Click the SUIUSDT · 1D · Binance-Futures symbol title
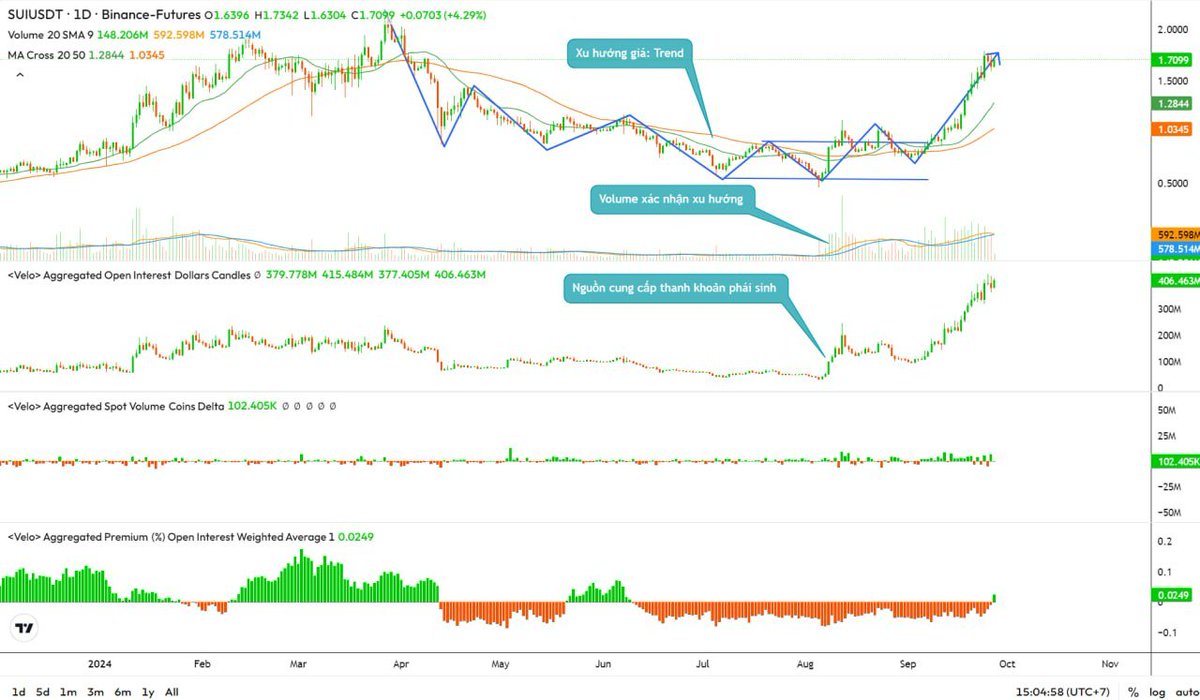 (102, 15)
